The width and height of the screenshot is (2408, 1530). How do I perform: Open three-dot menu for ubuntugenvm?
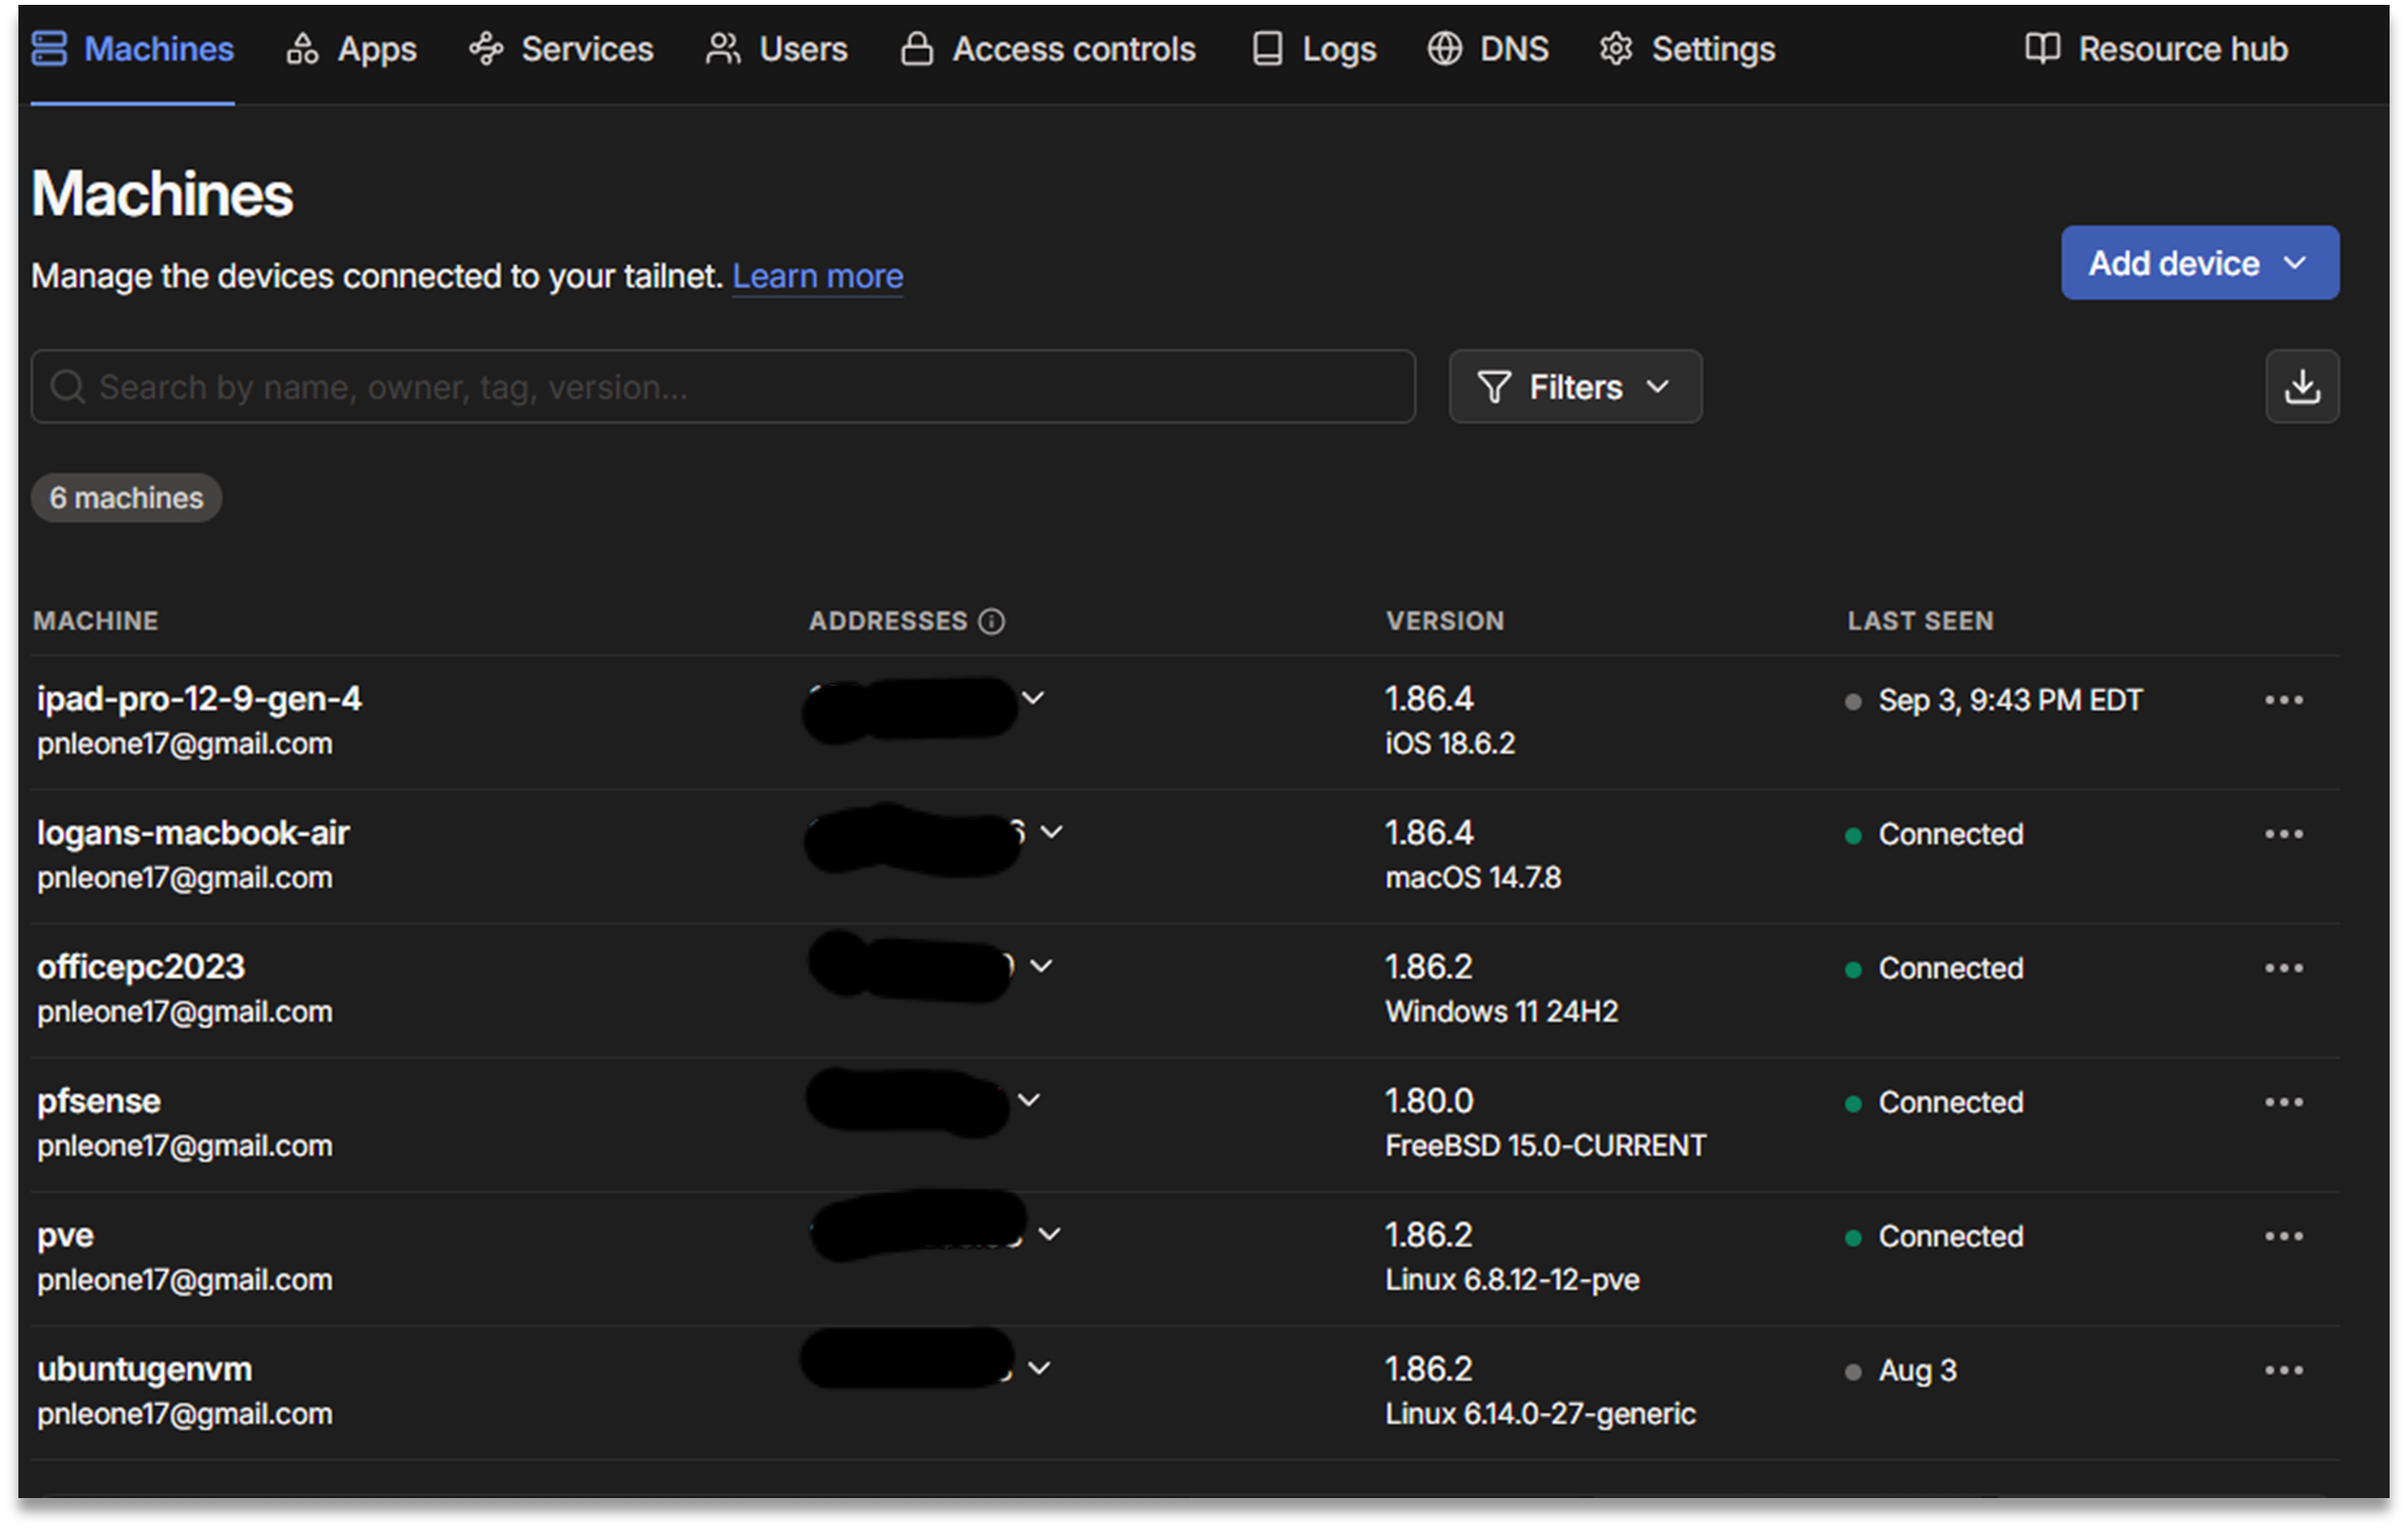point(2283,1370)
